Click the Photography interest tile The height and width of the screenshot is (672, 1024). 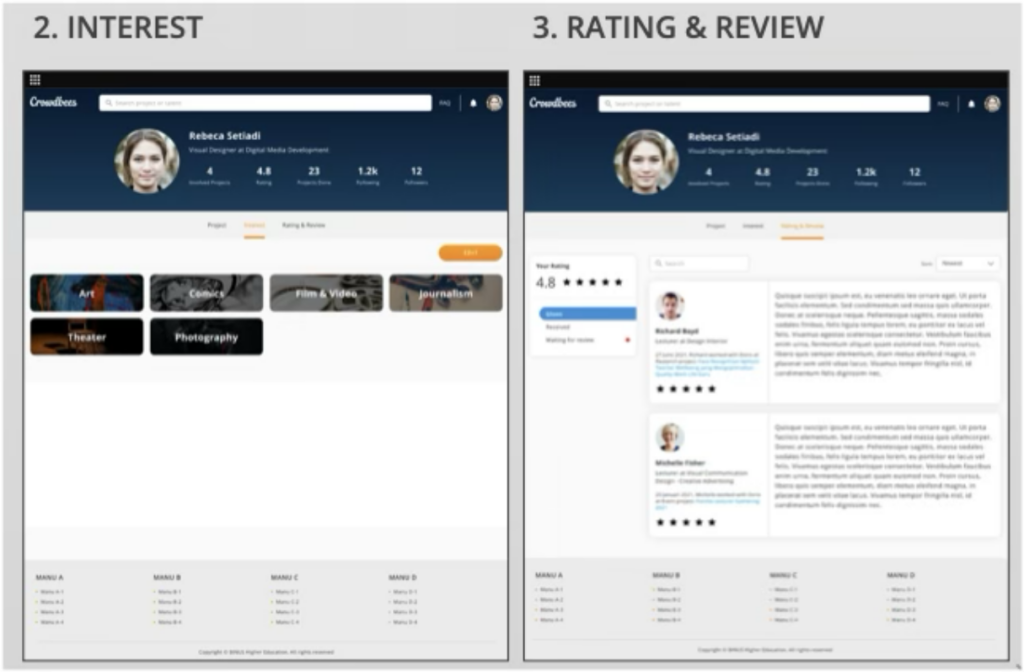click(x=206, y=337)
